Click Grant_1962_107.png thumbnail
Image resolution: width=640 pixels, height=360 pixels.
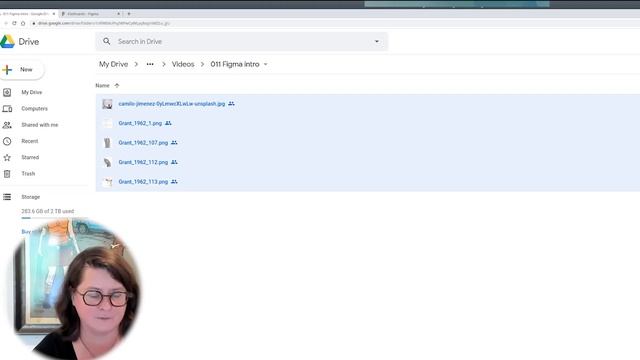click(x=107, y=143)
